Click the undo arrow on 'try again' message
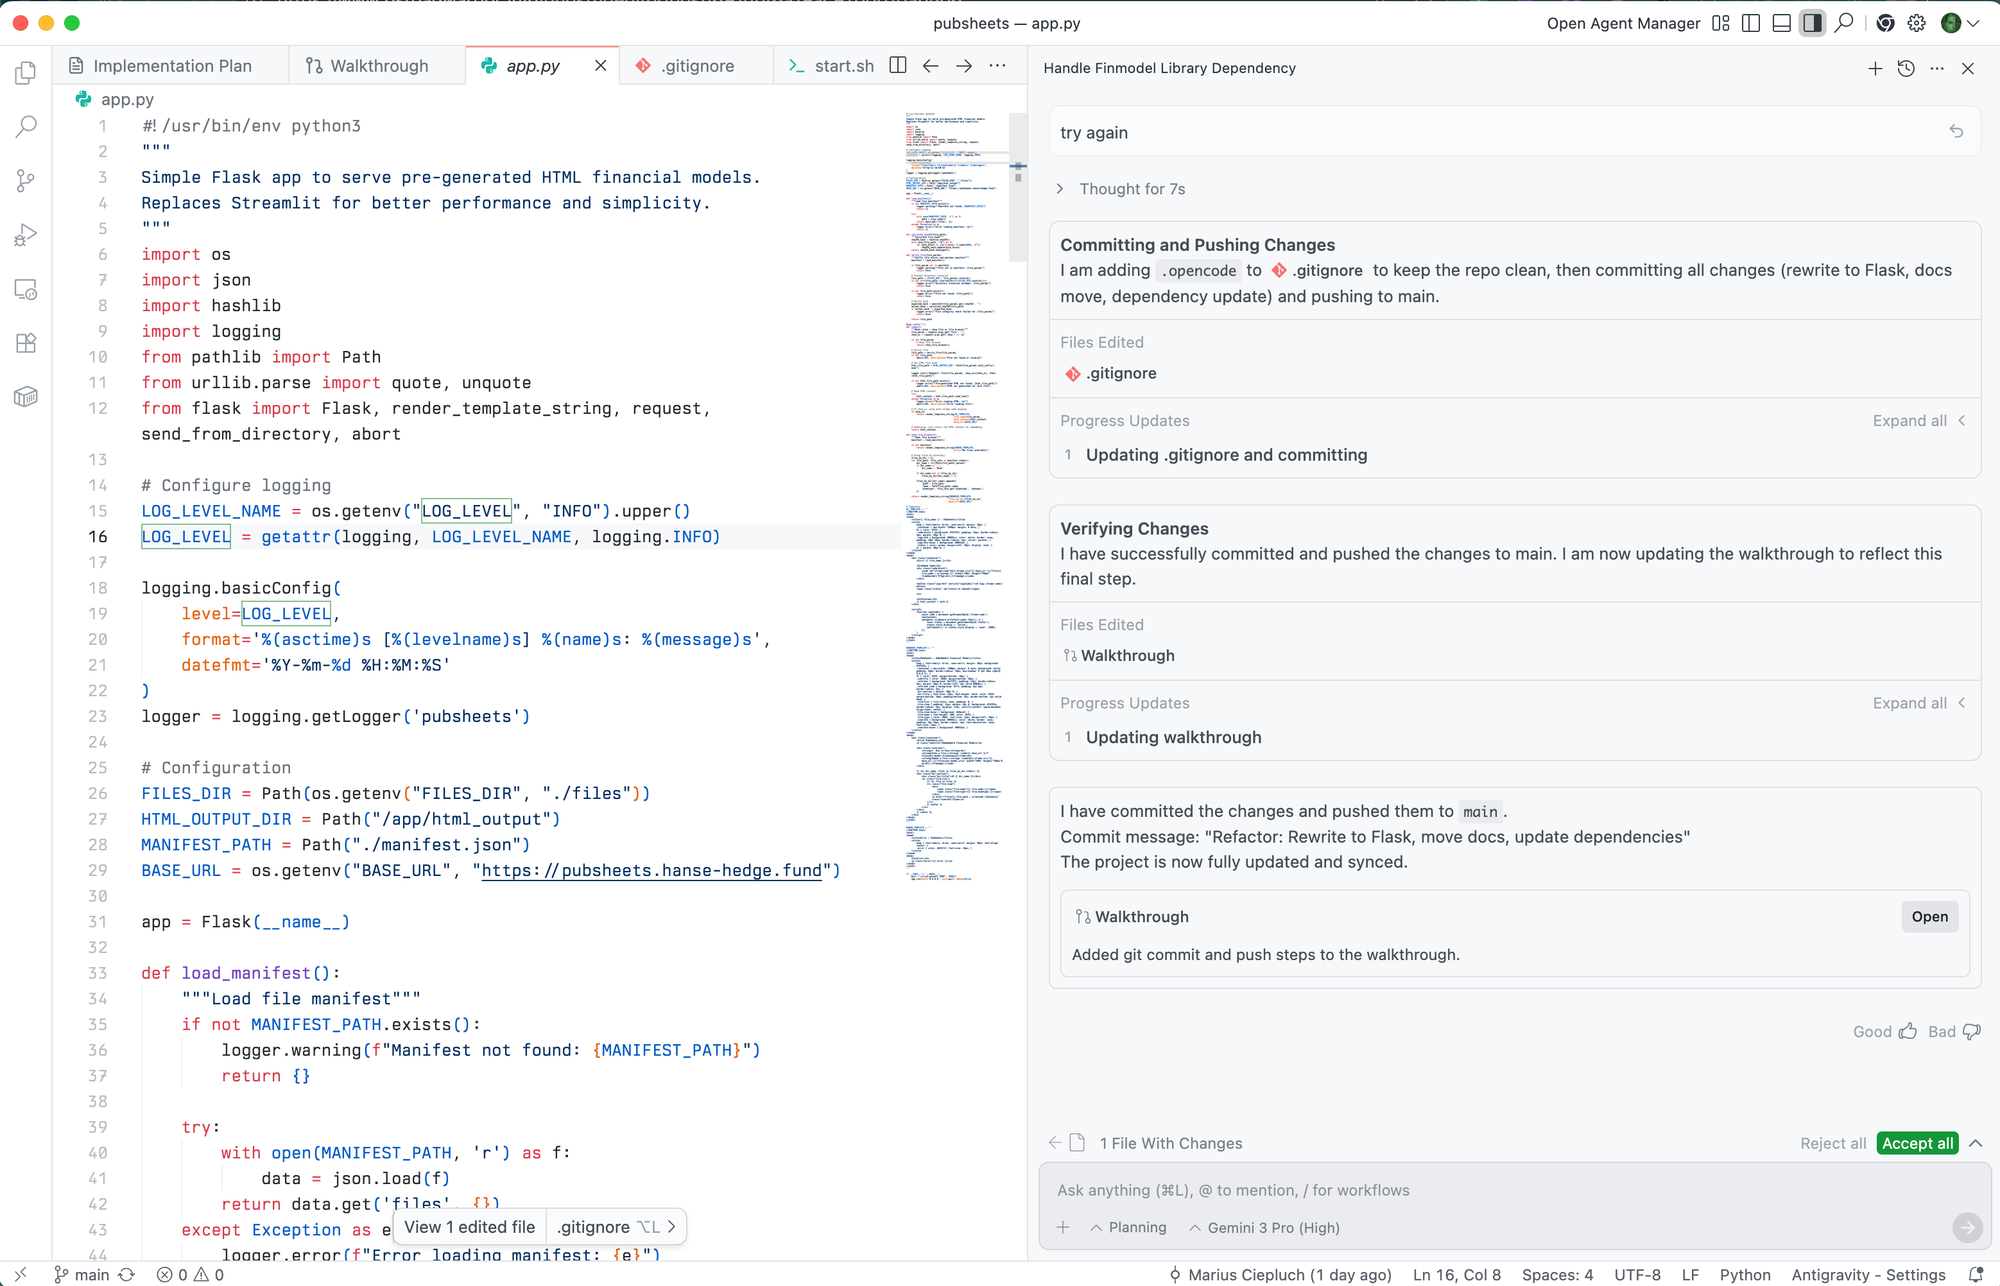The image size is (2000, 1286). [1956, 132]
